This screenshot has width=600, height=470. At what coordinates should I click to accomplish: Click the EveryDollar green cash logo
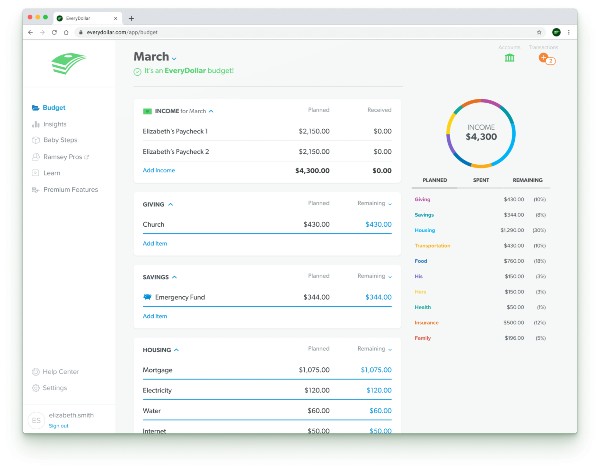(x=69, y=63)
